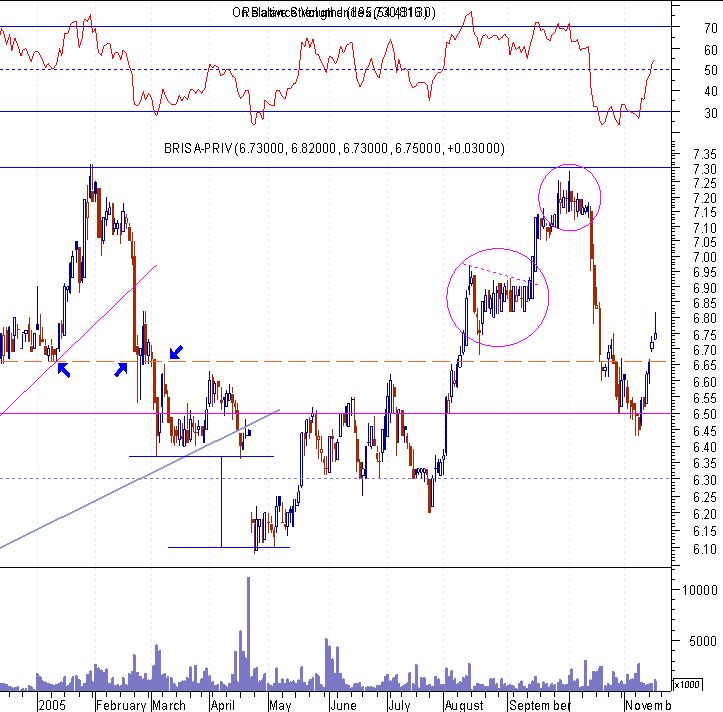Click the July date axis label
Image resolution: width=723 pixels, height=712 pixels.
click(399, 705)
